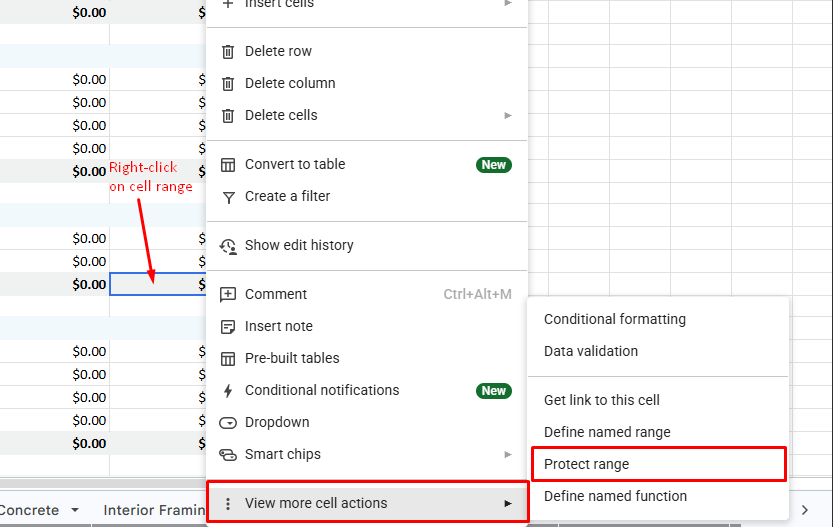Click the Delete row trash icon

(x=228, y=52)
